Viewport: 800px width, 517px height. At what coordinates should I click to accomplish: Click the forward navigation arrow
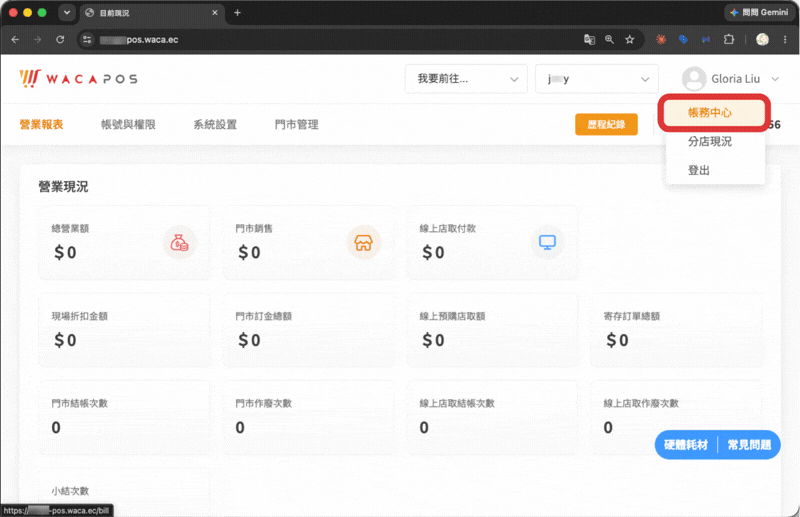38,39
